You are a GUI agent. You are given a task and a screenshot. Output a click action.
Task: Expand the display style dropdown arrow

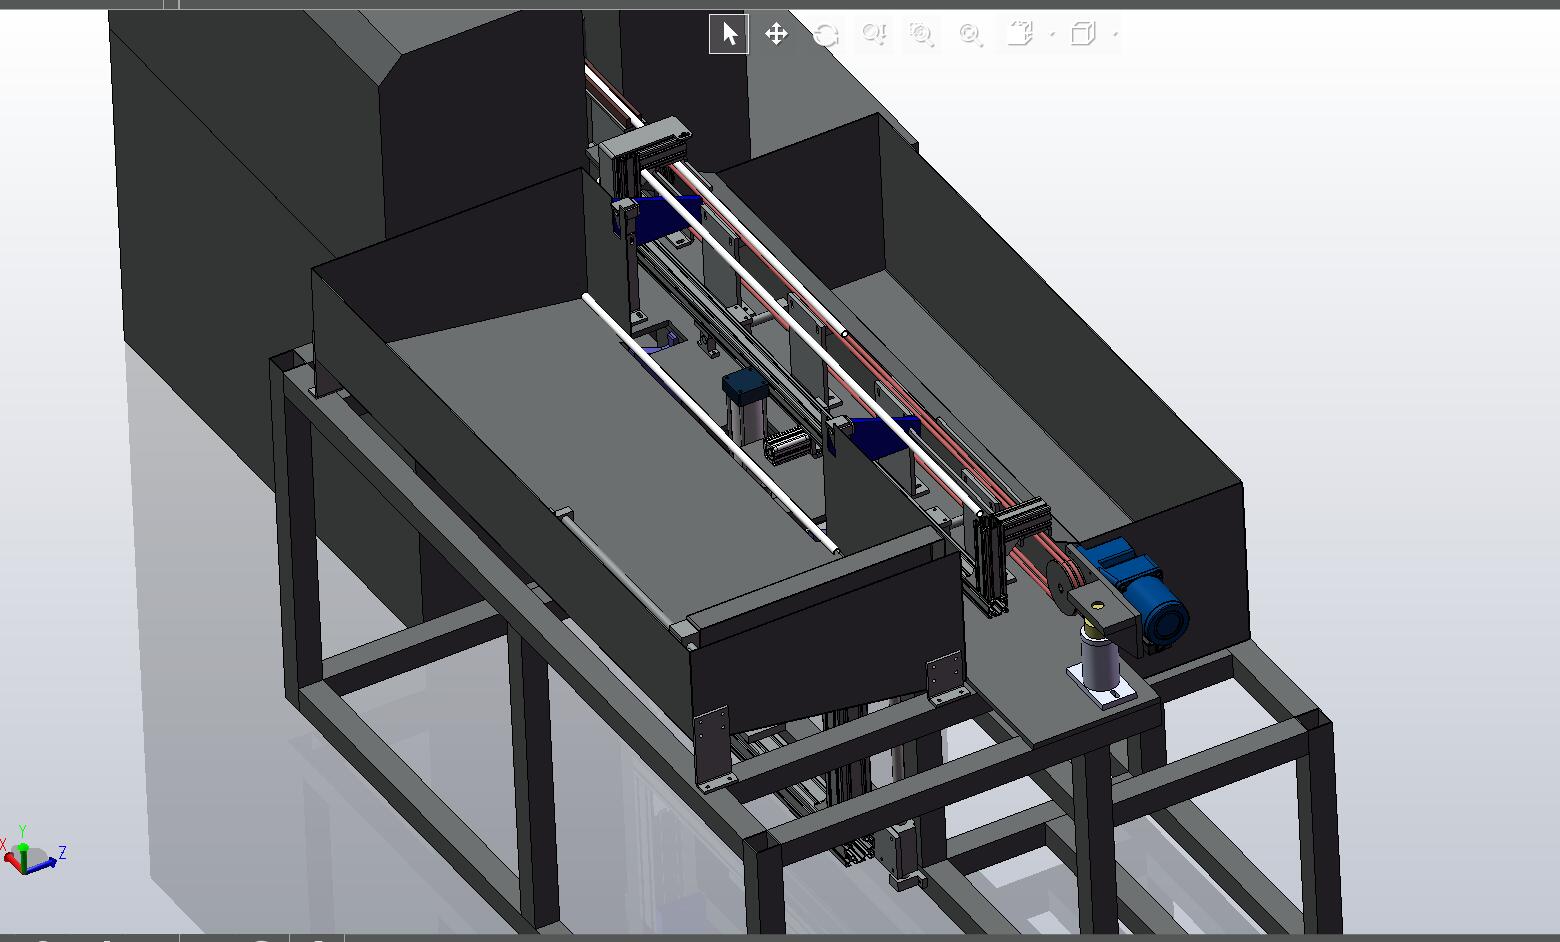click(x=1115, y=35)
